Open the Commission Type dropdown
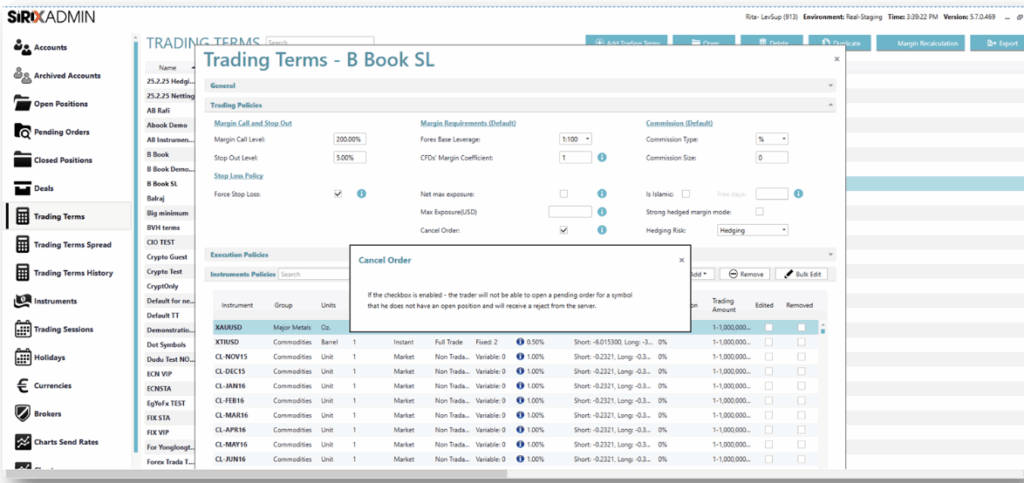 tap(771, 139)
